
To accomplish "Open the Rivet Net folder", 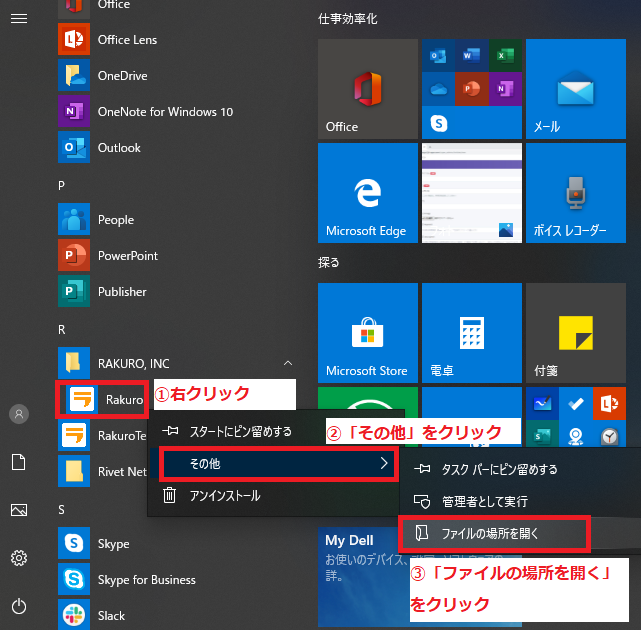I will (102, 471).
